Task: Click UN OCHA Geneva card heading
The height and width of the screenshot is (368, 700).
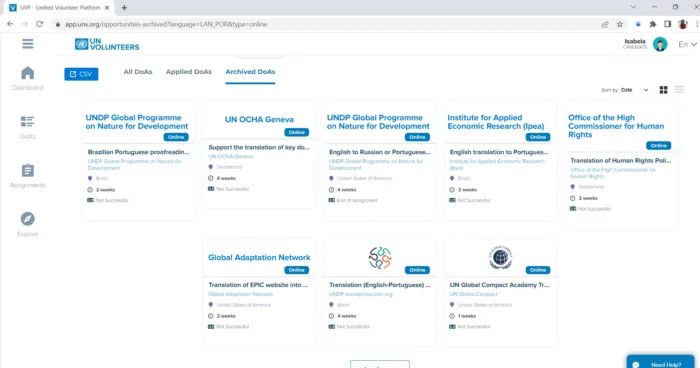Action: click(259, 119)
